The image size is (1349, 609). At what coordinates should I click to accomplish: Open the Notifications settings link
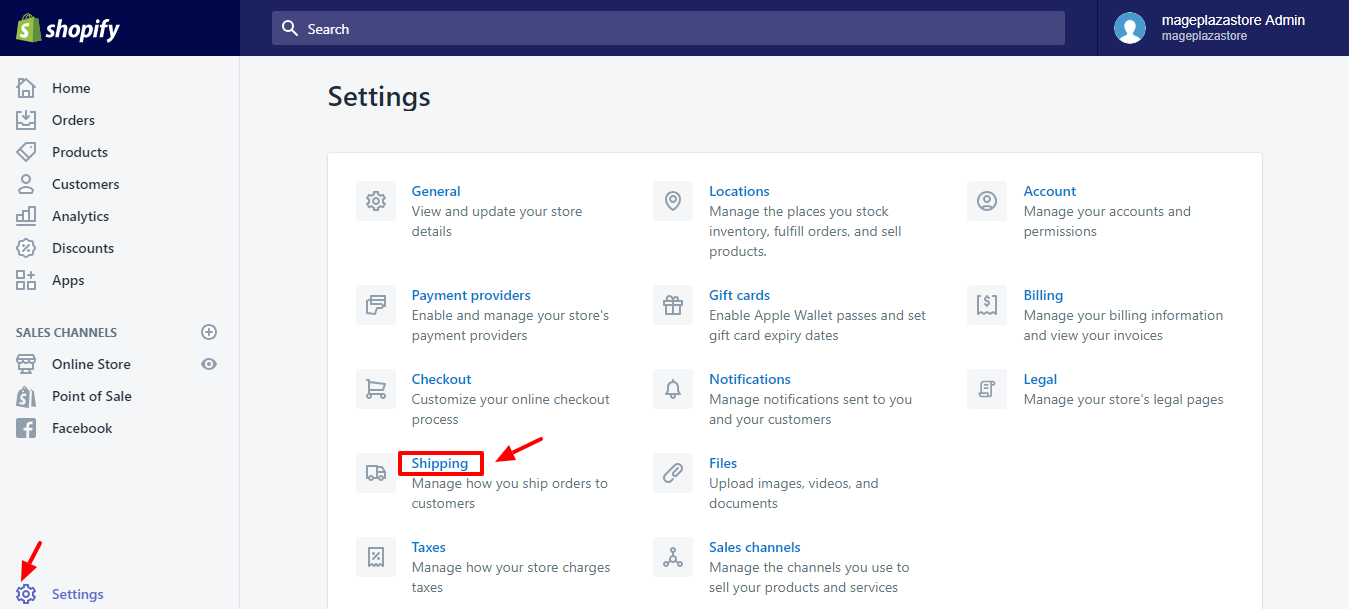[750, 379]
